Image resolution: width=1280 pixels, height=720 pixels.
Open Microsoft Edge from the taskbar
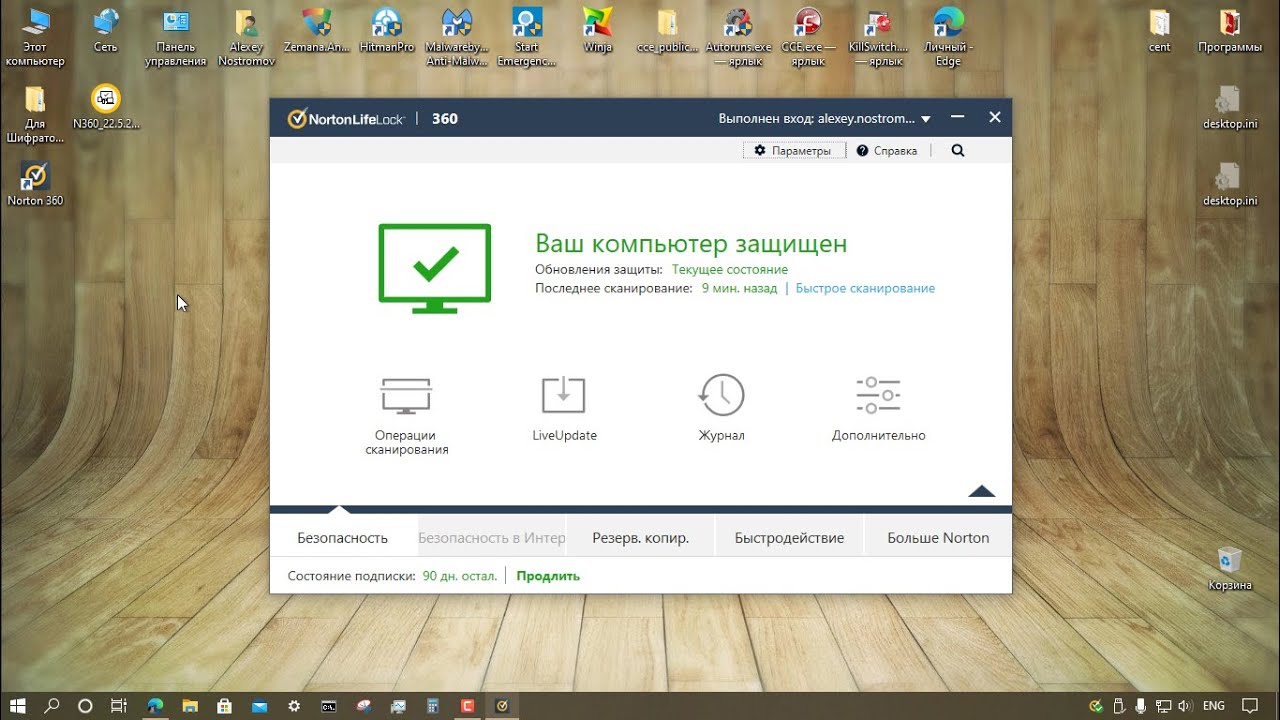pos(155,706)
